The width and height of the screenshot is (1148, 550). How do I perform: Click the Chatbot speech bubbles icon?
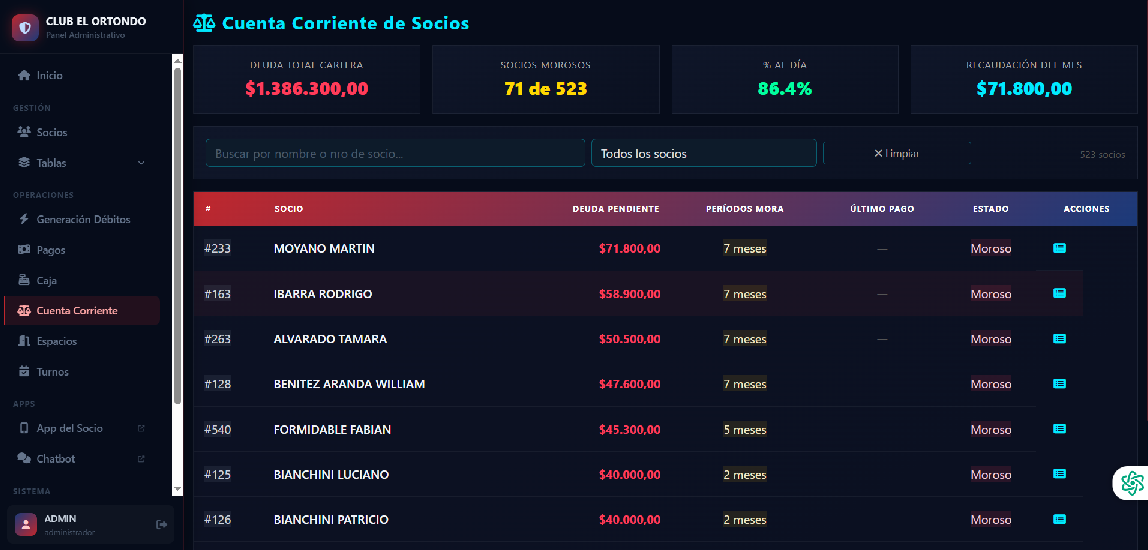[23, 459]
